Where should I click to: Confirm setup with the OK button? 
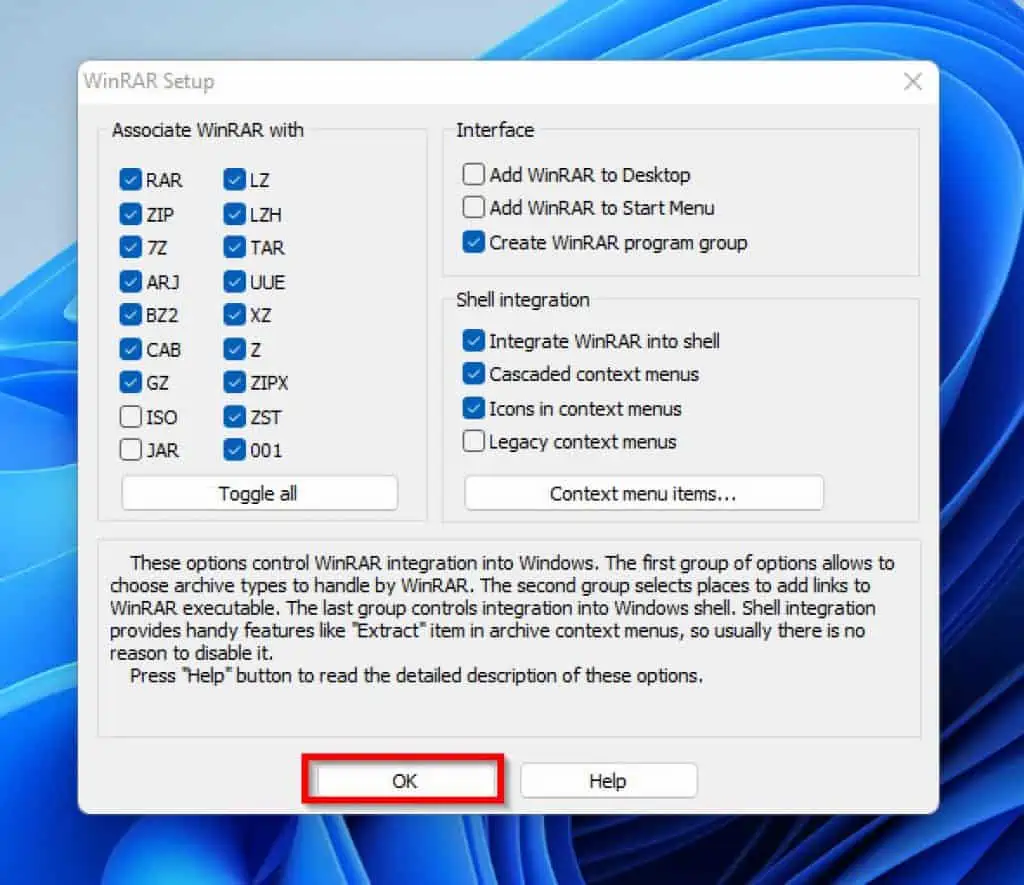point(403,780)
